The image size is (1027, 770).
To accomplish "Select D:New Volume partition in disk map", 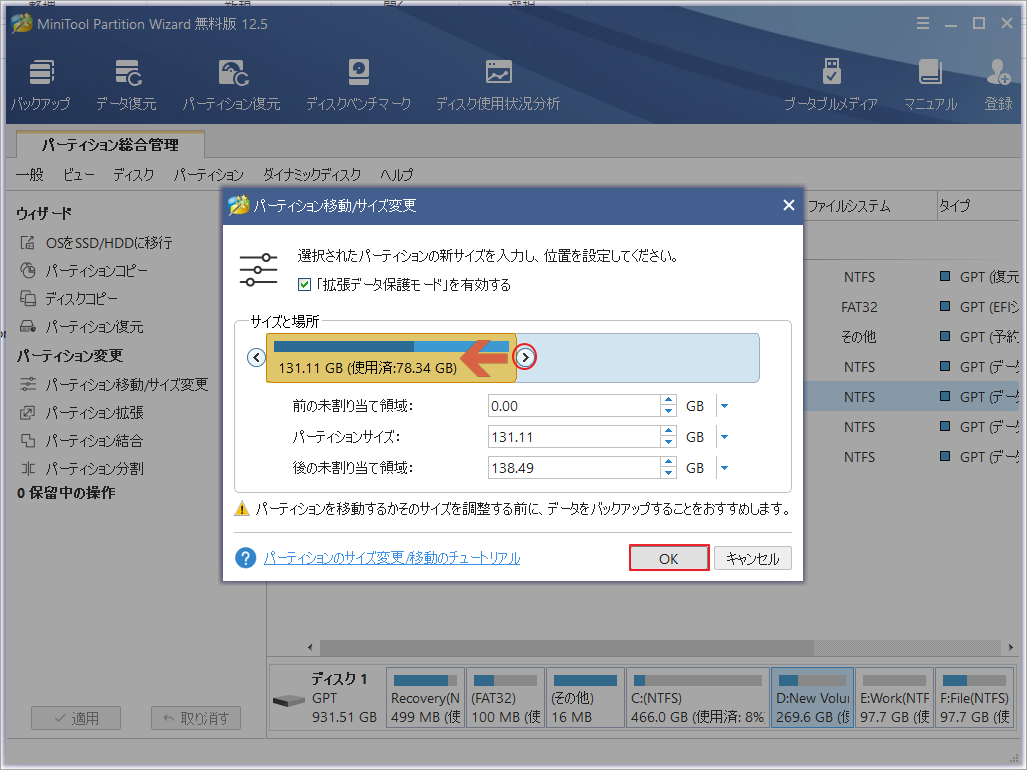I will pos(812,698).
